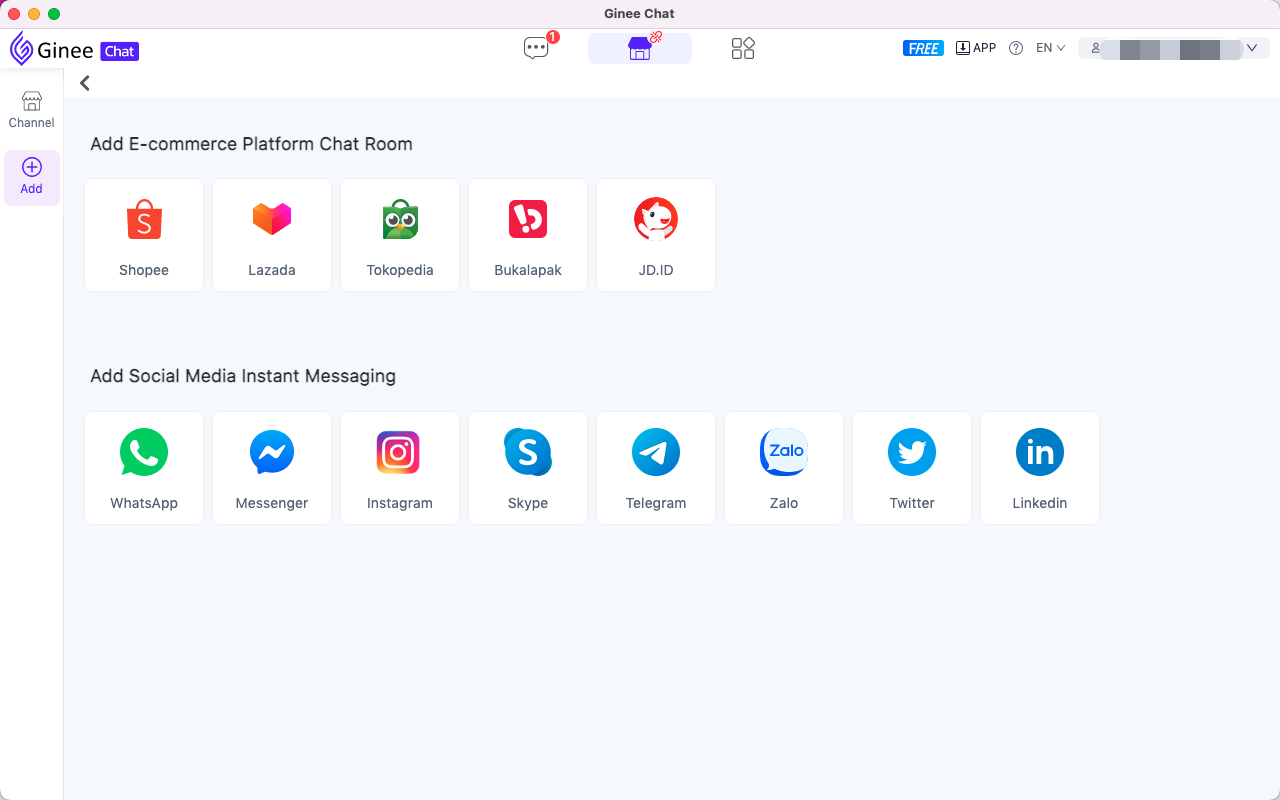Connect WhatsApp messaging

click(144, 468)
